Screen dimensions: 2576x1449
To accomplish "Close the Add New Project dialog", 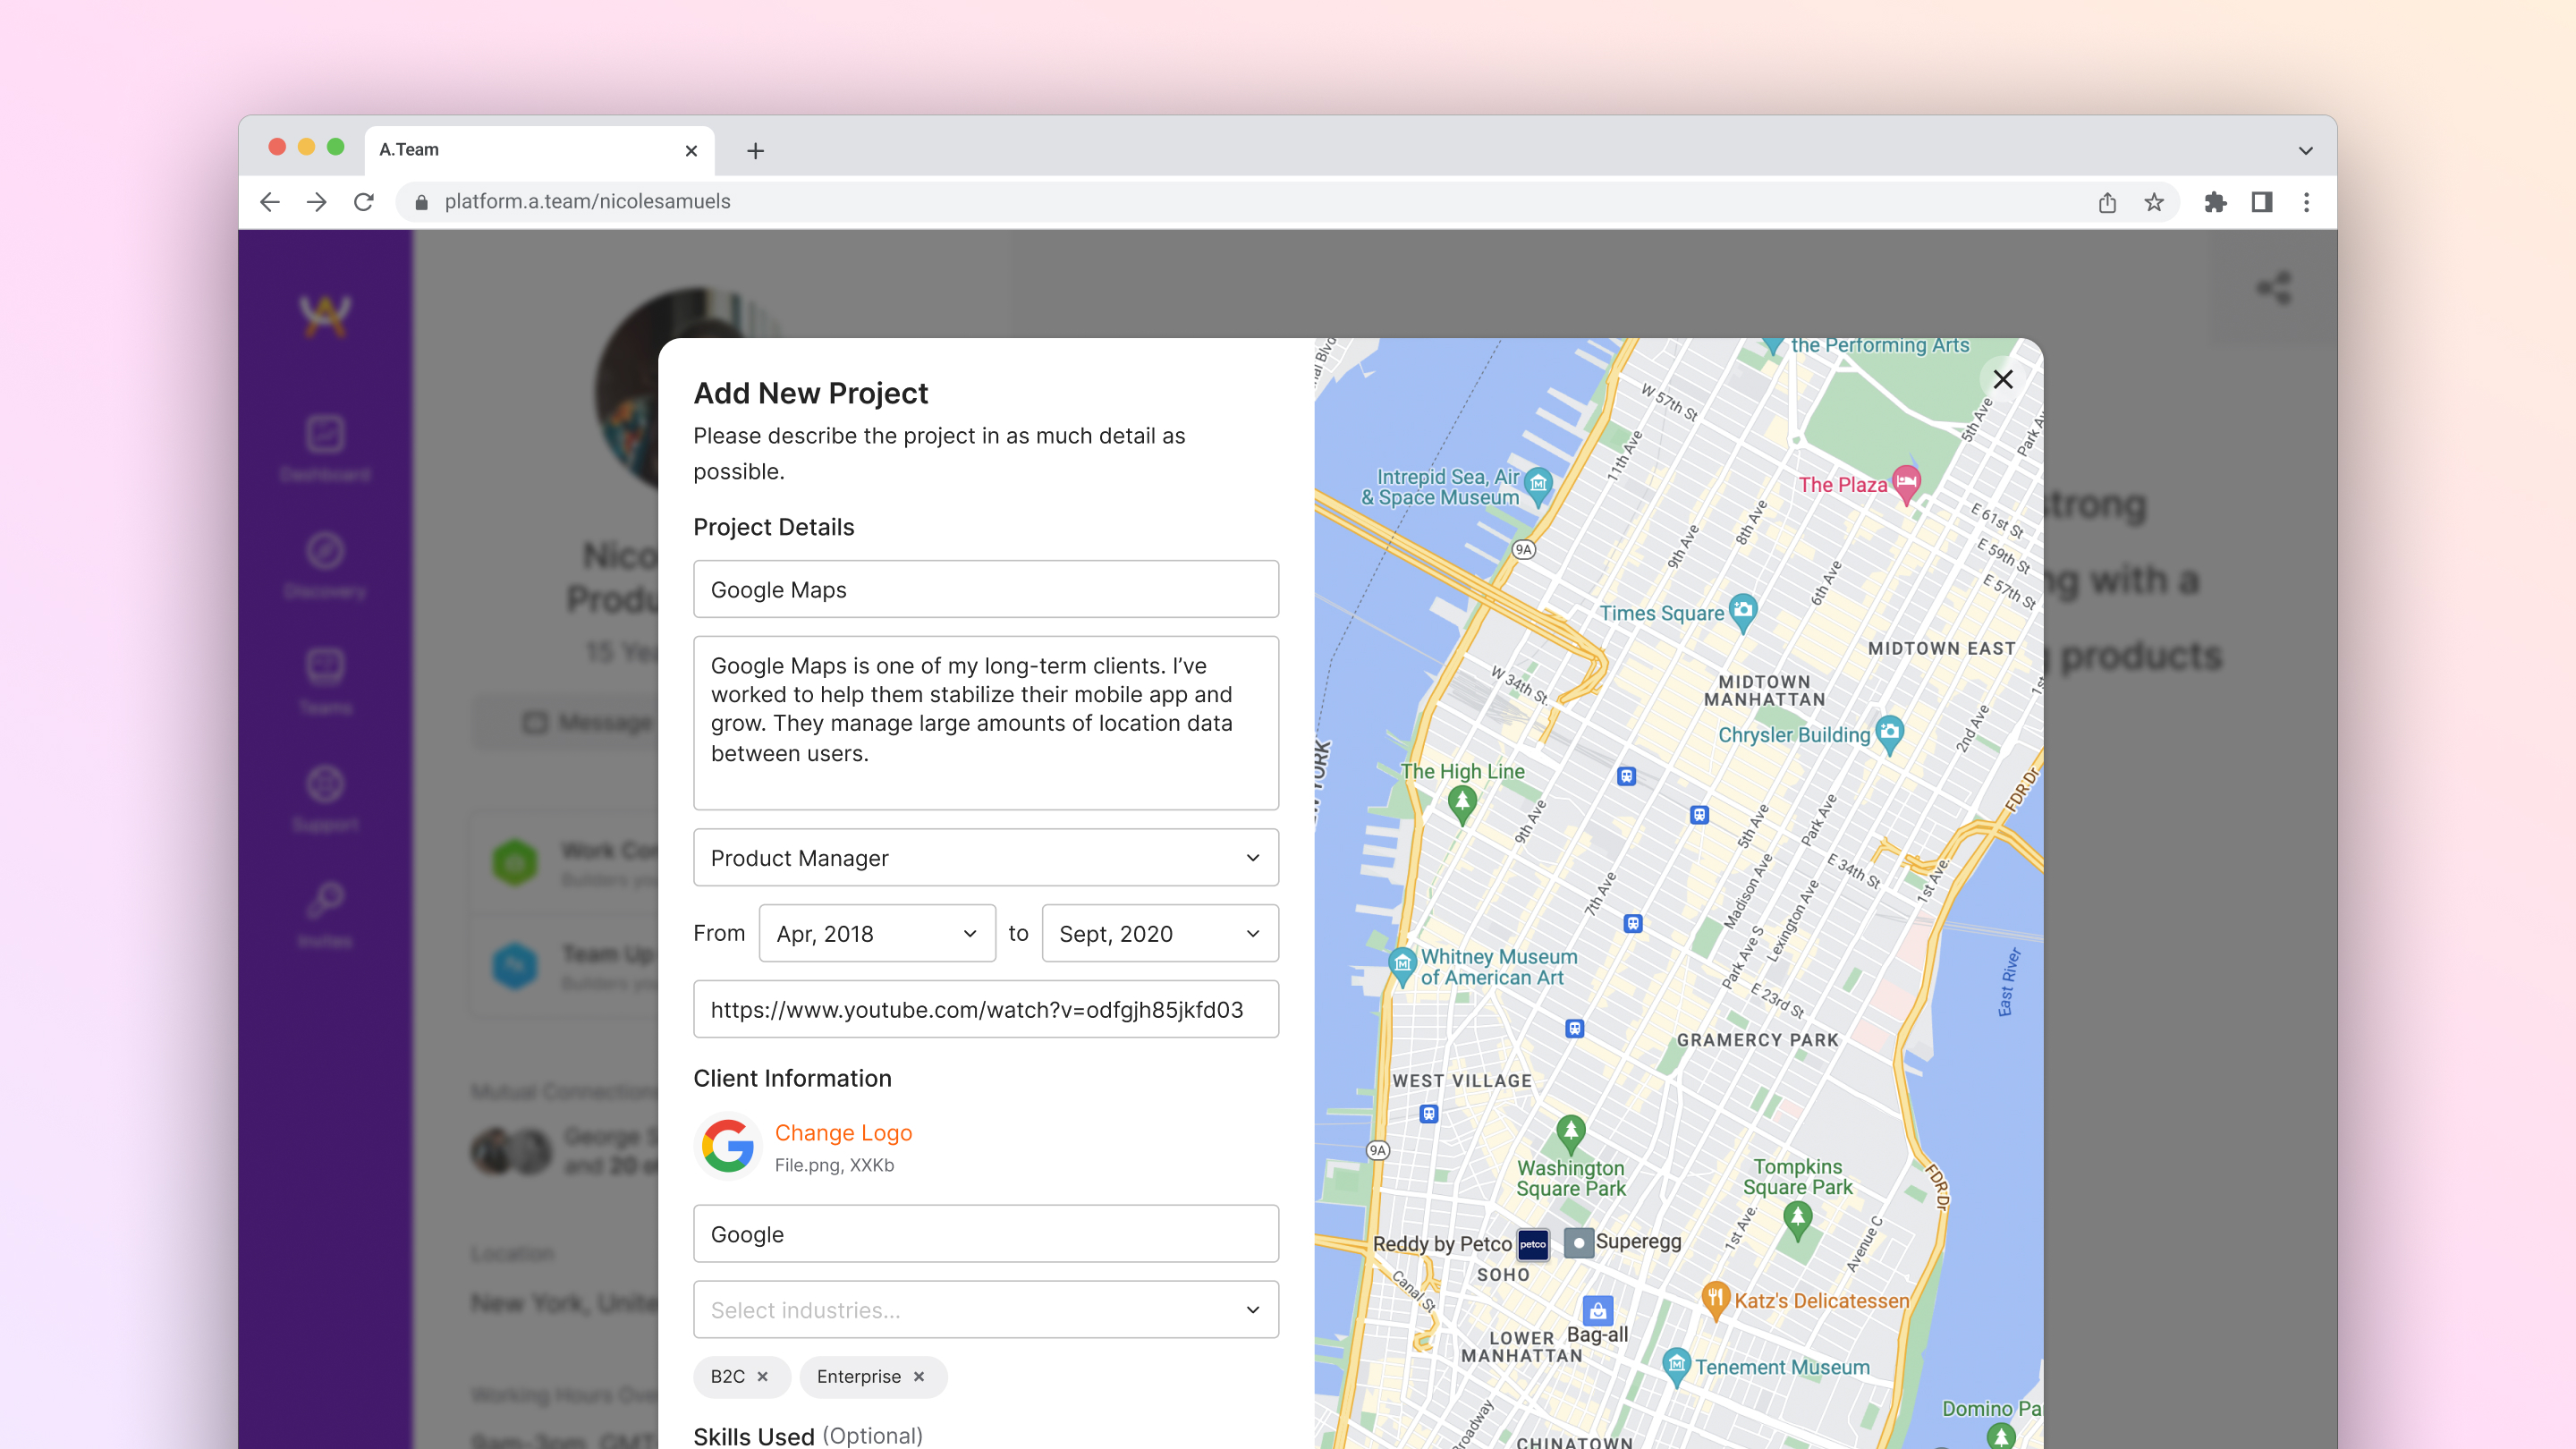I will tap(2003, 379).
